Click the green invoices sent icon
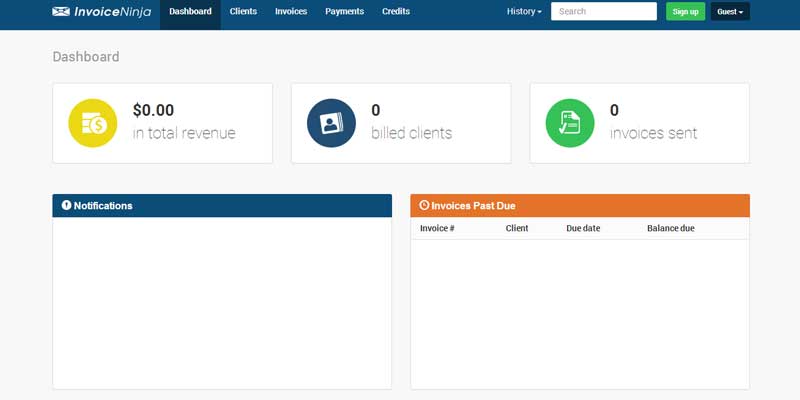 pyautogui.click(x=570, y=123)
